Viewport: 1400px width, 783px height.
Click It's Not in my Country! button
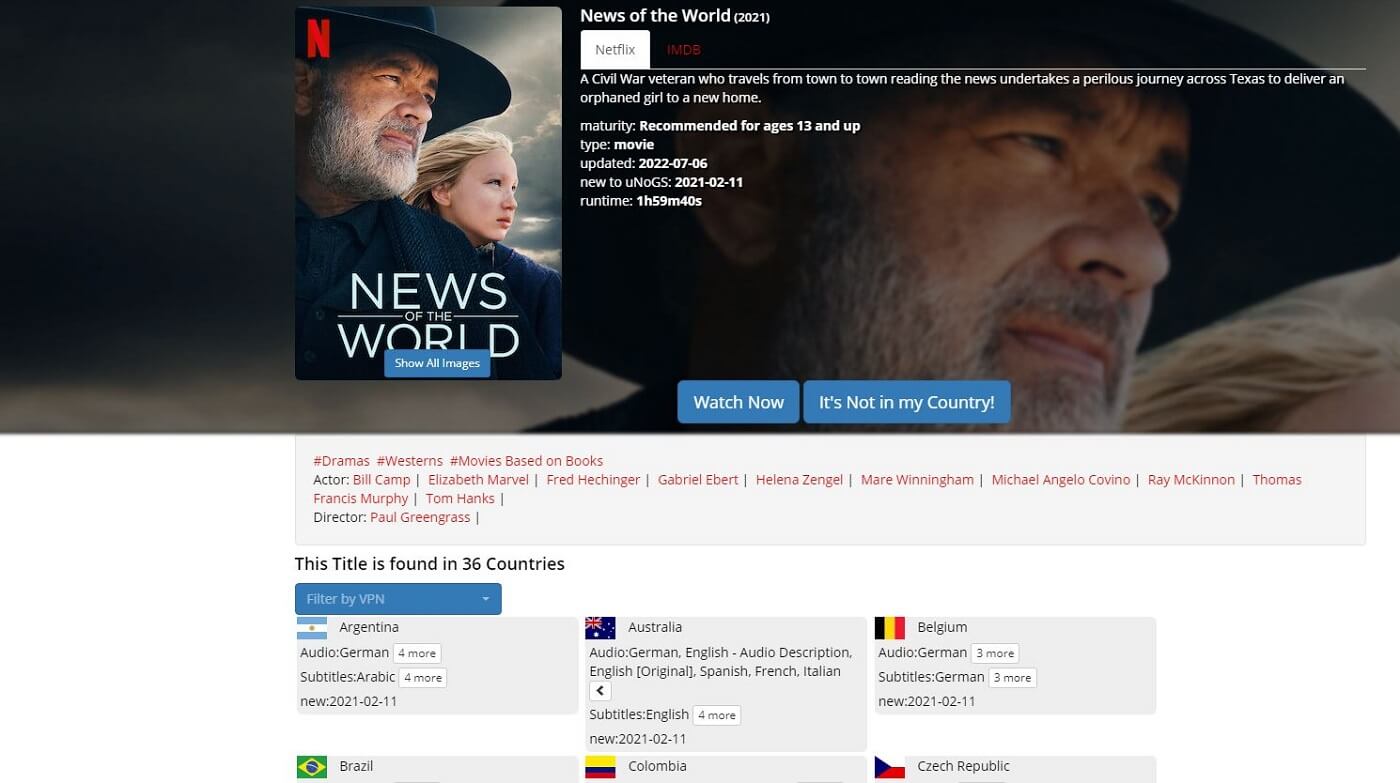pyautogui.click(x=907, y=402)
